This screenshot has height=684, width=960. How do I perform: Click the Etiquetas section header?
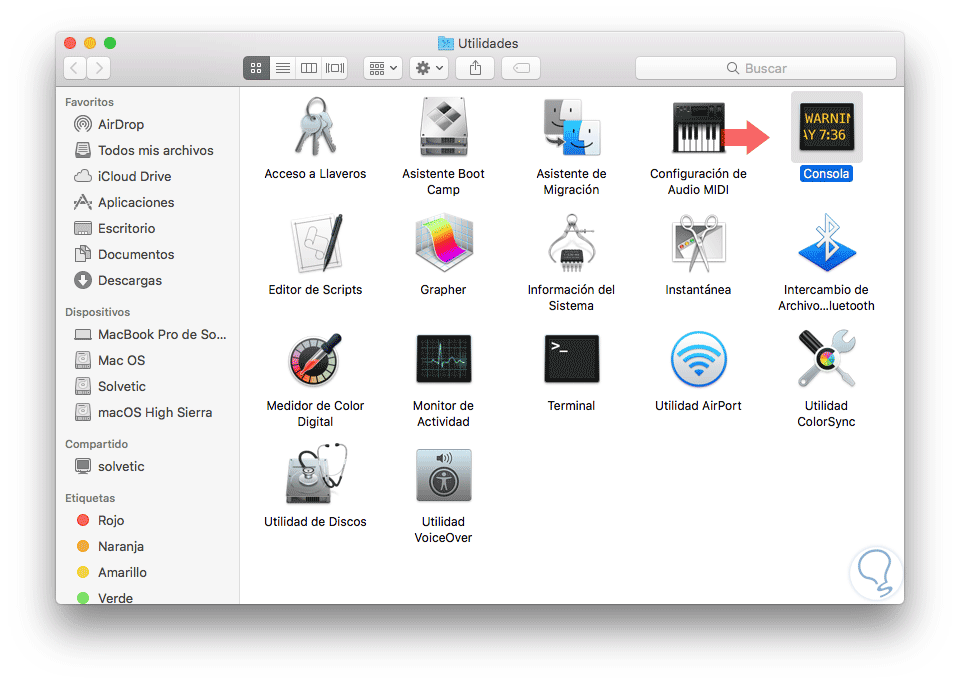[90, 498]
